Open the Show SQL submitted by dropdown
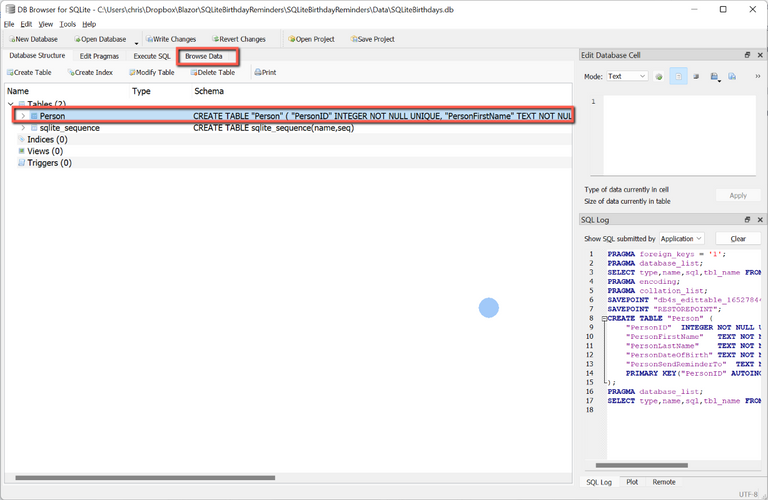 click(682, 239)
